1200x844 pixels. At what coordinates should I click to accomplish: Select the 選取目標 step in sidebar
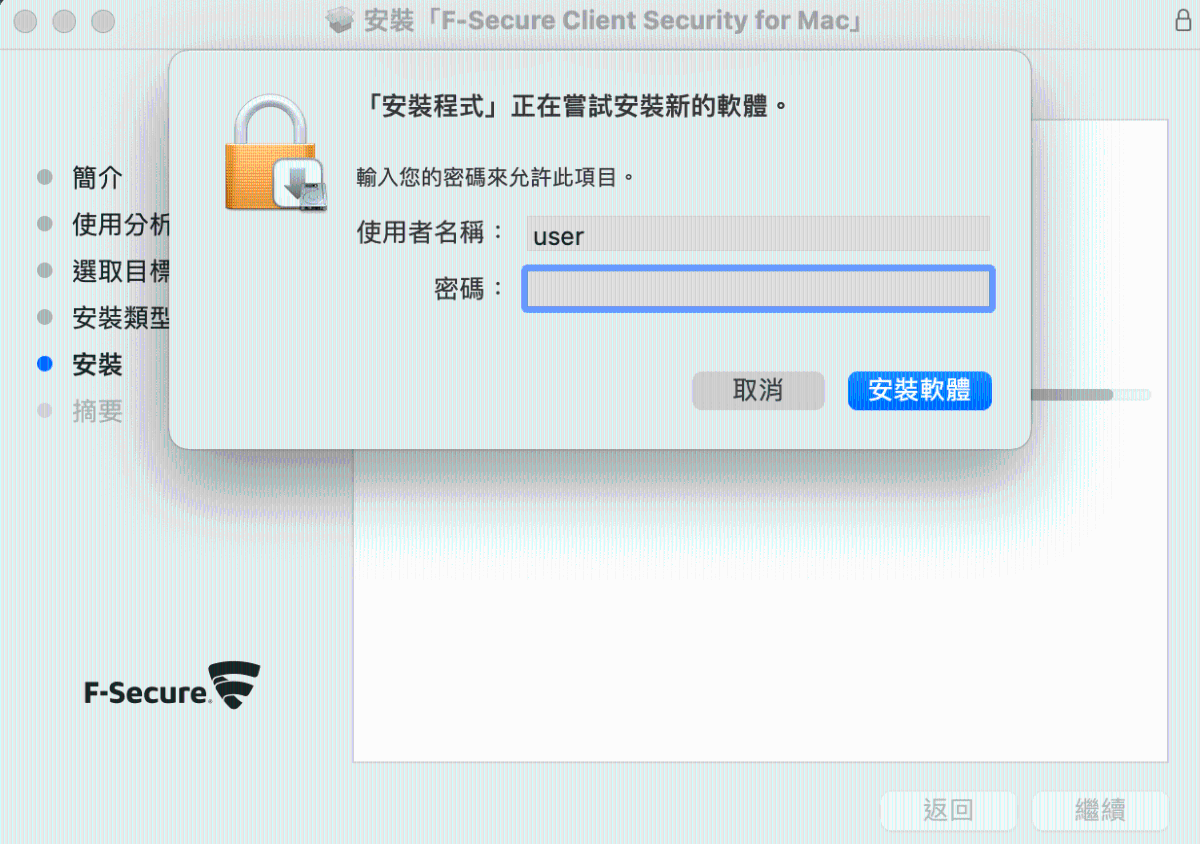[121, 271]
